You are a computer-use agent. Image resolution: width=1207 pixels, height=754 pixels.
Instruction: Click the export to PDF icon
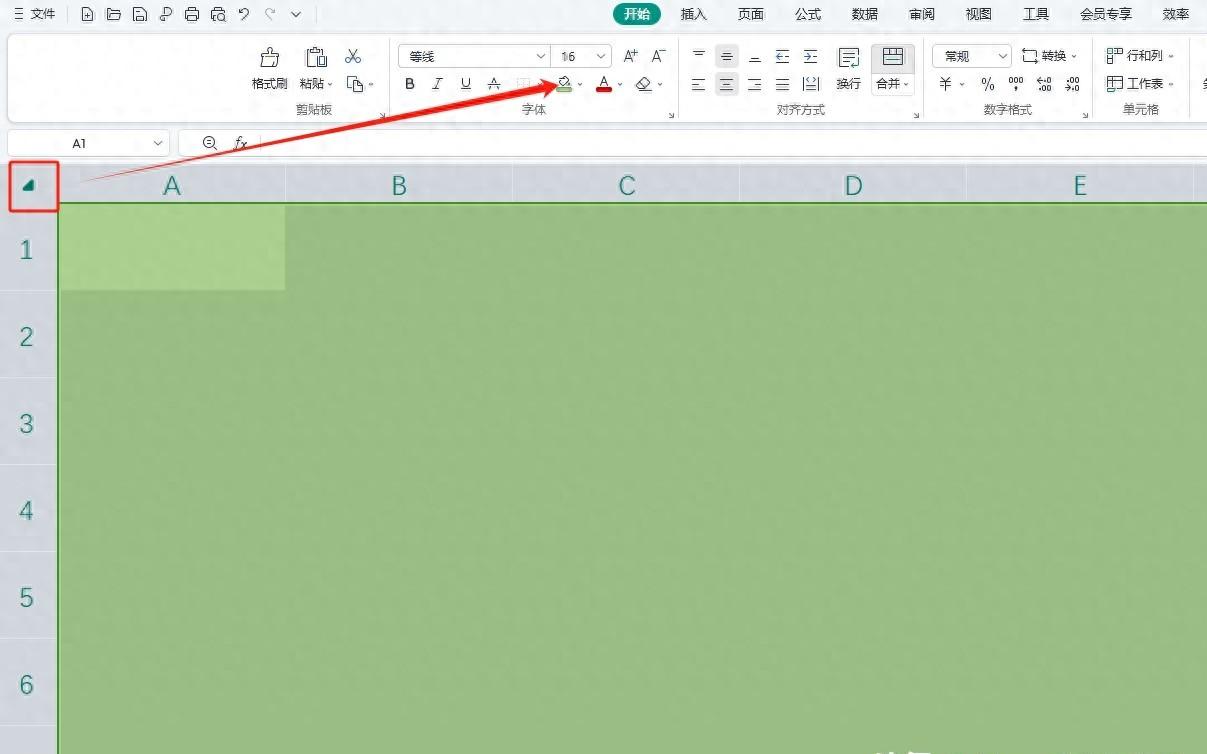pos(166,14)
